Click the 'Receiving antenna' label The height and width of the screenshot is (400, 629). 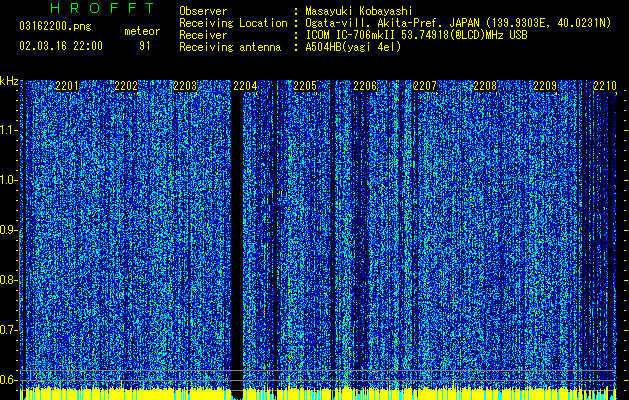230,47
